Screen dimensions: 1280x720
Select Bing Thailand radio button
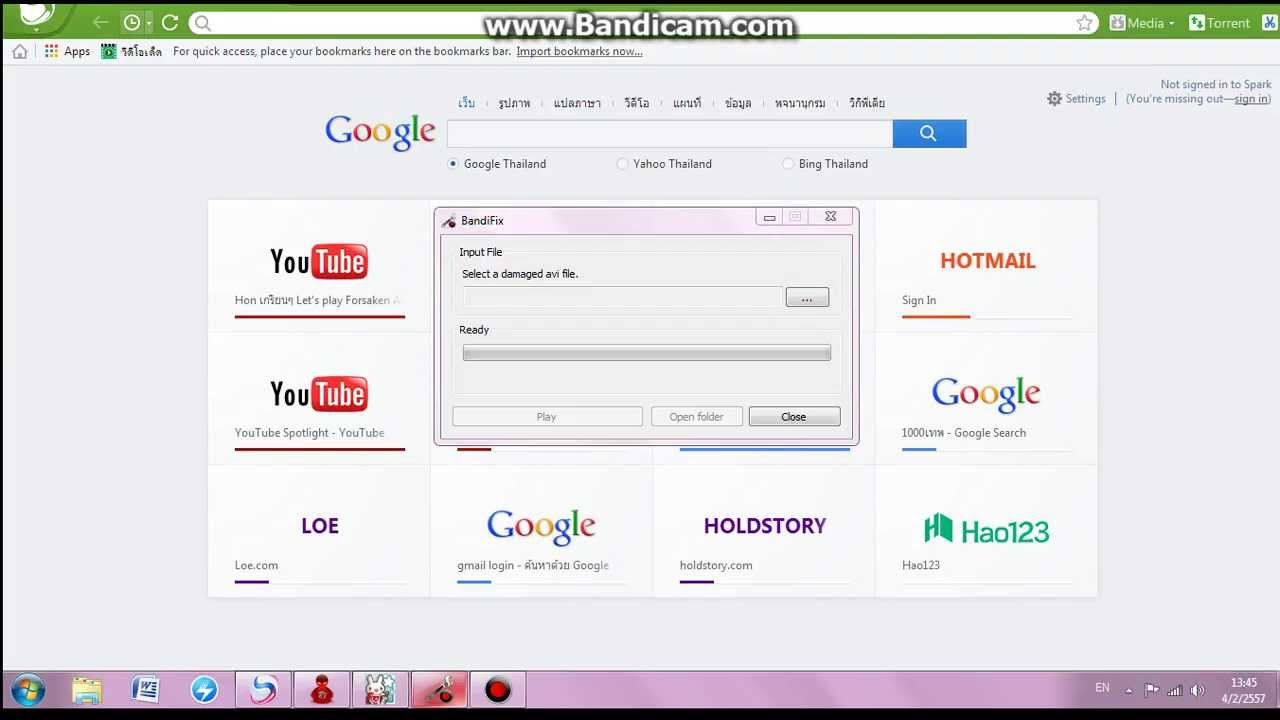(x=788, y=163)
